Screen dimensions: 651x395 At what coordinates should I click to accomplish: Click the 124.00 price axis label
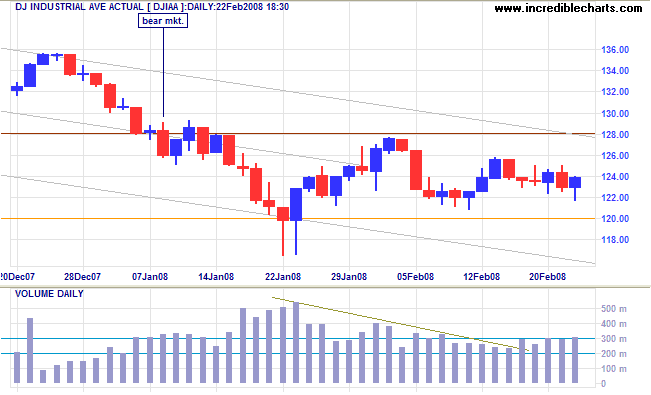click(615, 177)
